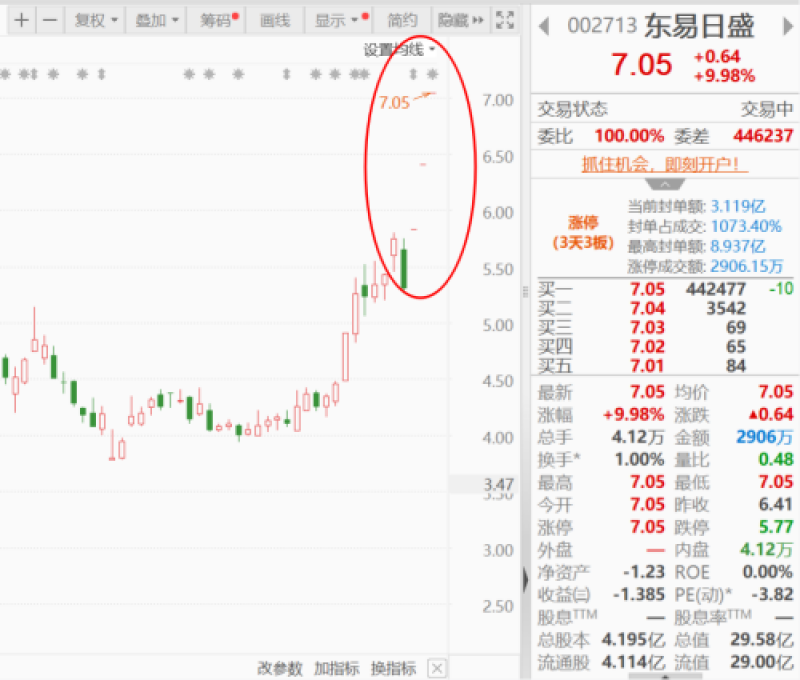Click the 跌停 5.77 value

pos(776,526)
